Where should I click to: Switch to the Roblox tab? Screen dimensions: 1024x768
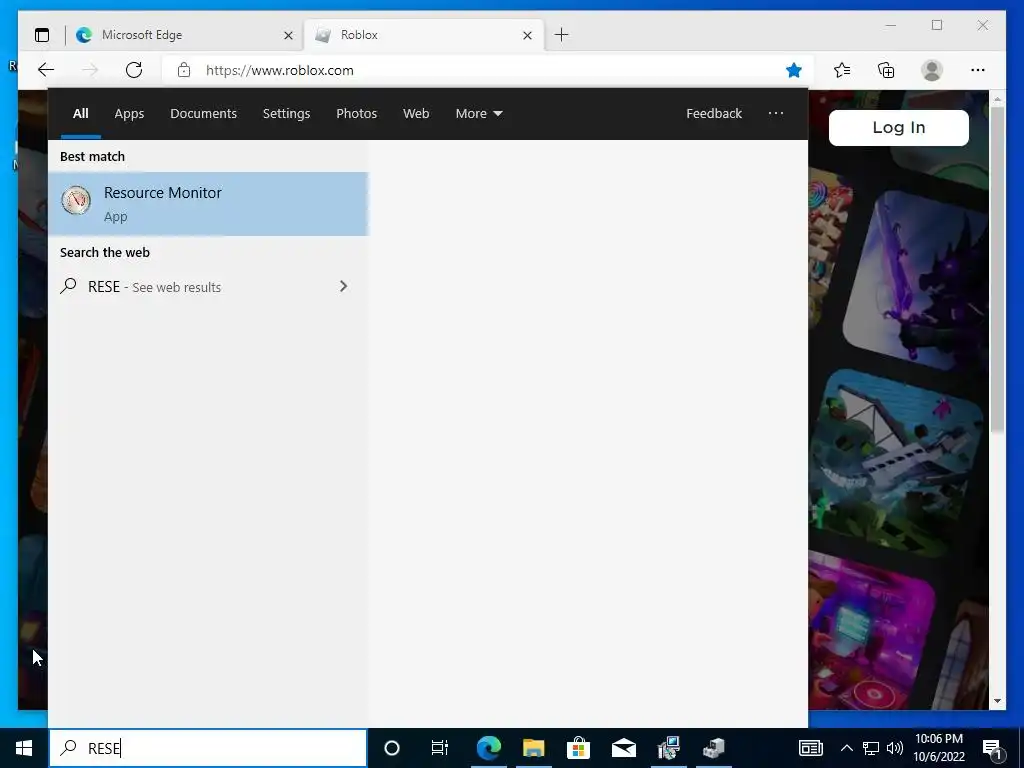[x=422, y=35]
